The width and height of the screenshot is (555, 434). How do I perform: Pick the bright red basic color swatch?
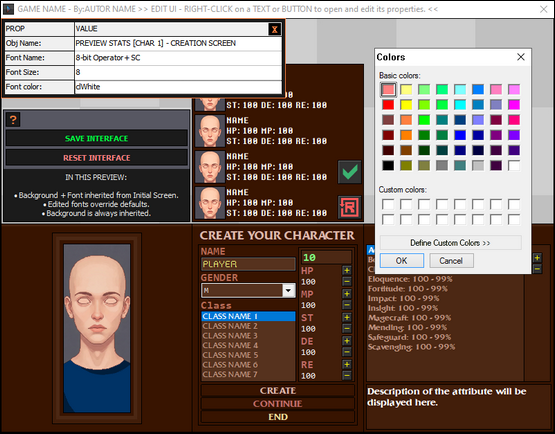(388, 105)
